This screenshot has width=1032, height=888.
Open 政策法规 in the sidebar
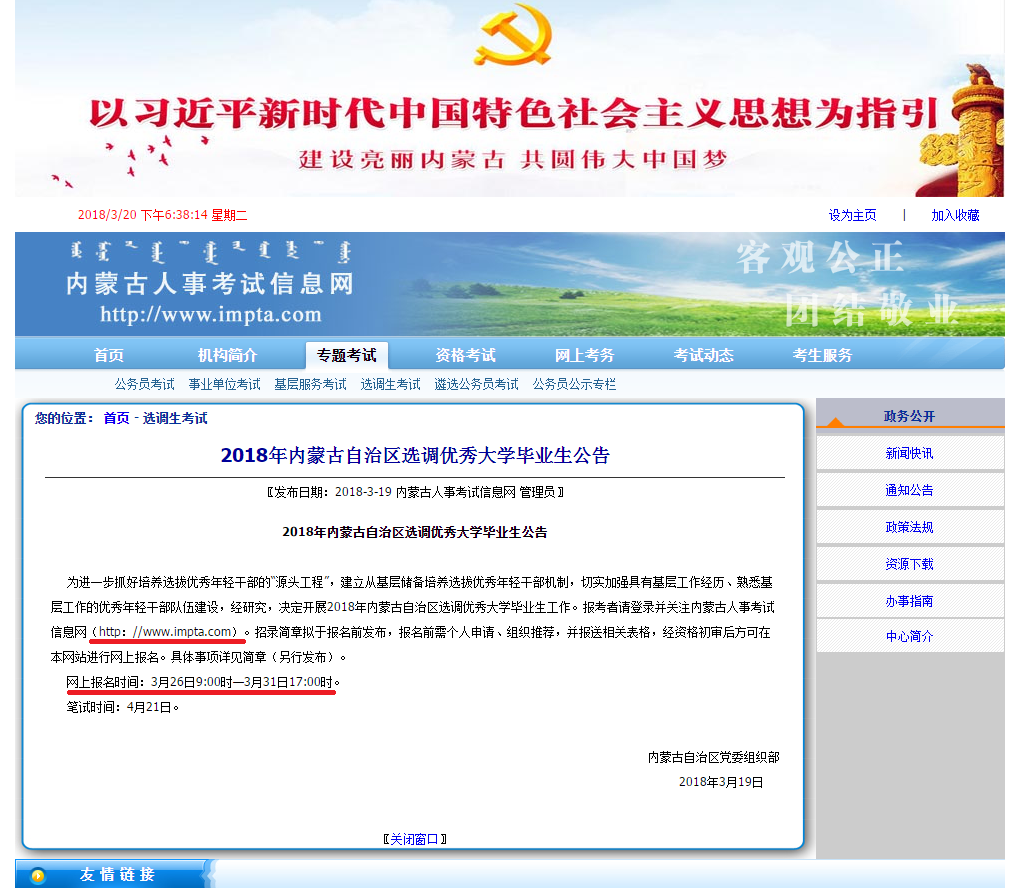(x=909, y=527)
